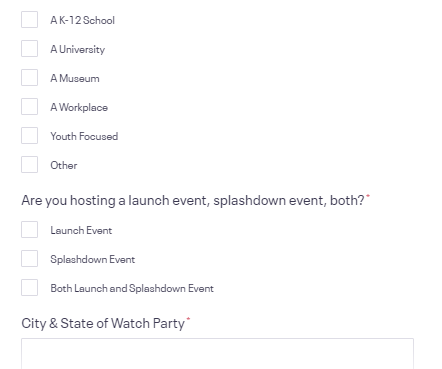
Task: Mark the Other checkbox
Action: coord(29,165)
